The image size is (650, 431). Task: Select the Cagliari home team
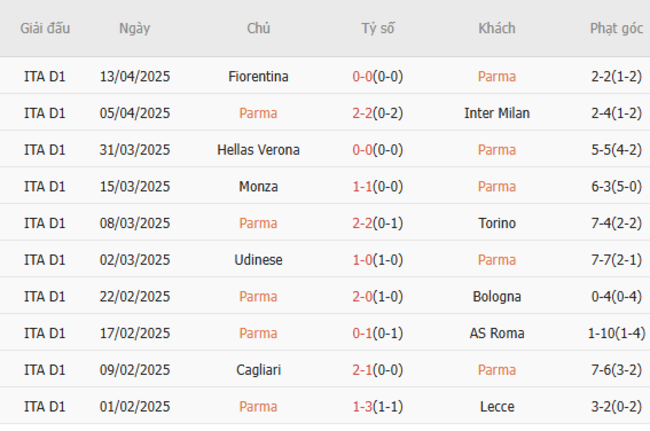coord(258,370)
